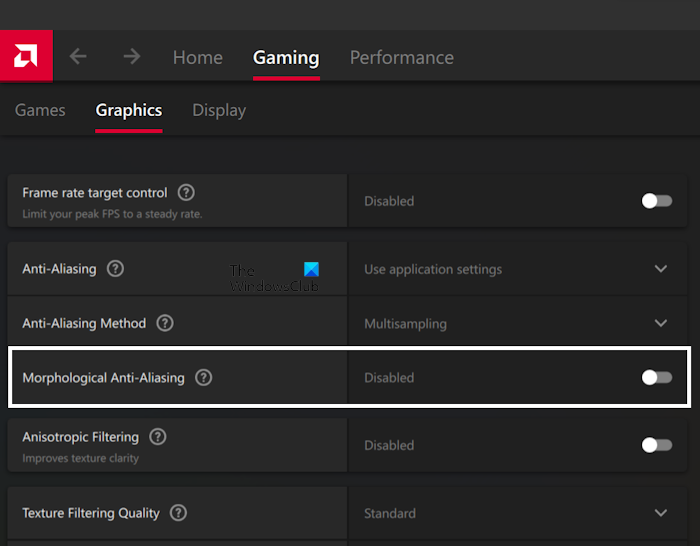The width and height of the screenshot is (700, 546).
Task: Open Morphological Anti-Aliasing help icon
Action: point(204,378)
